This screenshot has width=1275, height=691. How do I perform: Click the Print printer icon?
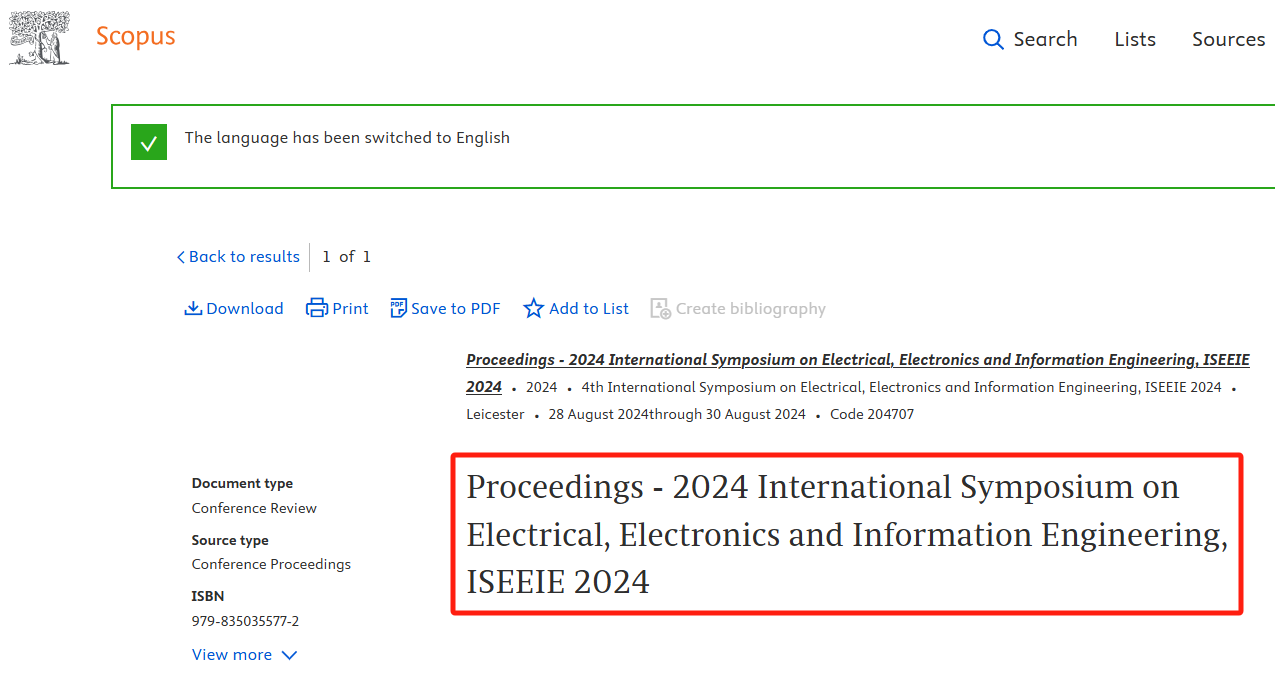click(317, 309)
